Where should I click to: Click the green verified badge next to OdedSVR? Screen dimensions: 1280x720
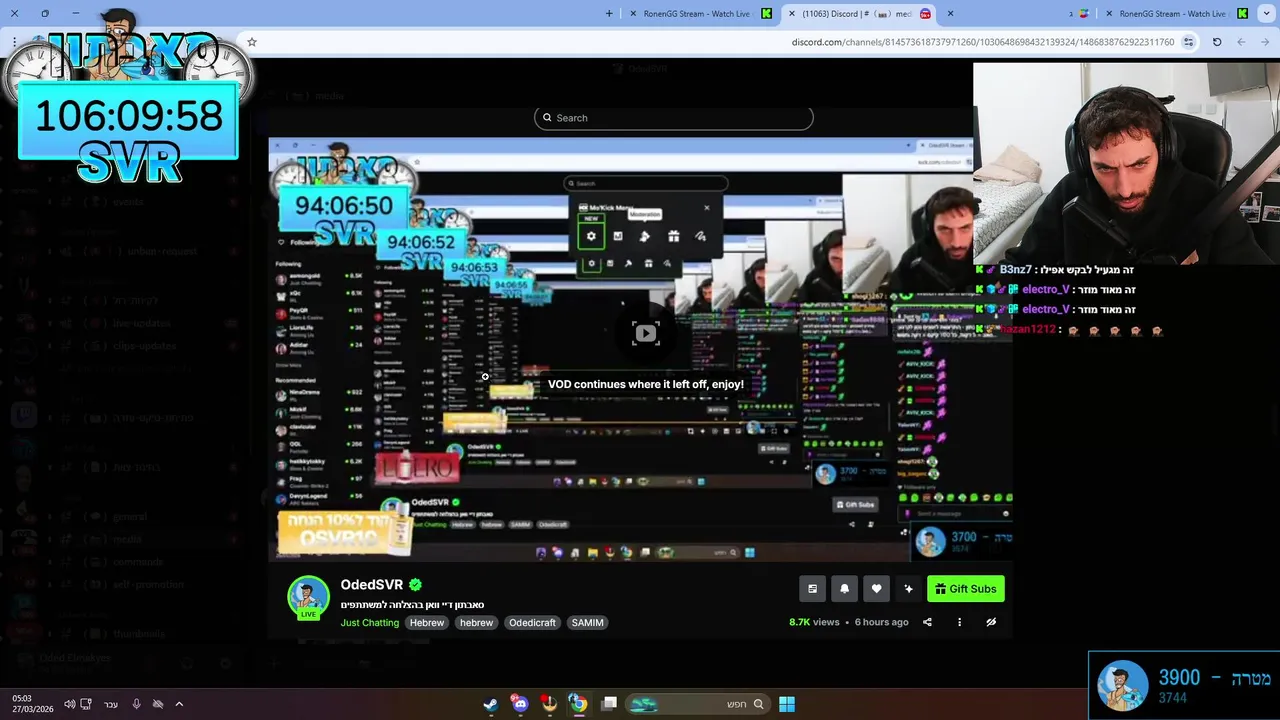click(415, 585)
